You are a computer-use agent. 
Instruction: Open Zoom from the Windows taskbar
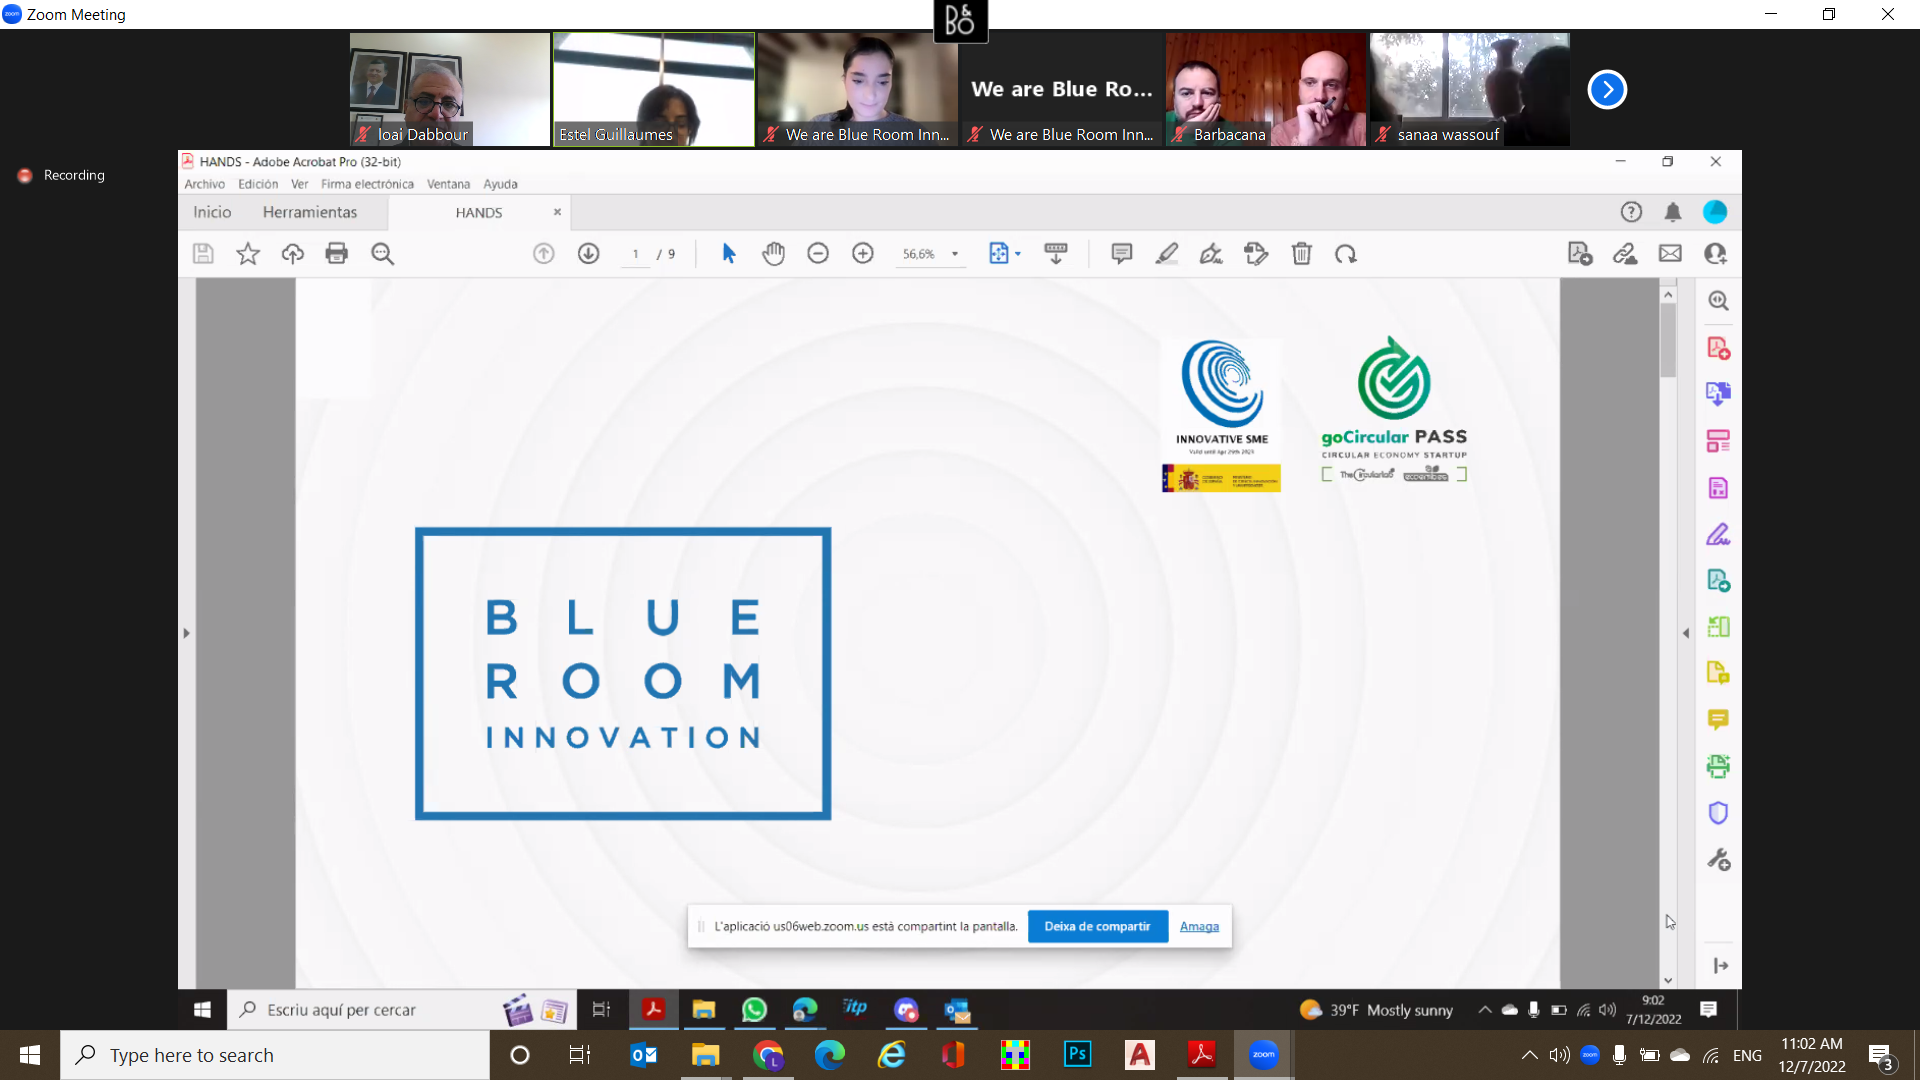click(x=1263, y=1055)
